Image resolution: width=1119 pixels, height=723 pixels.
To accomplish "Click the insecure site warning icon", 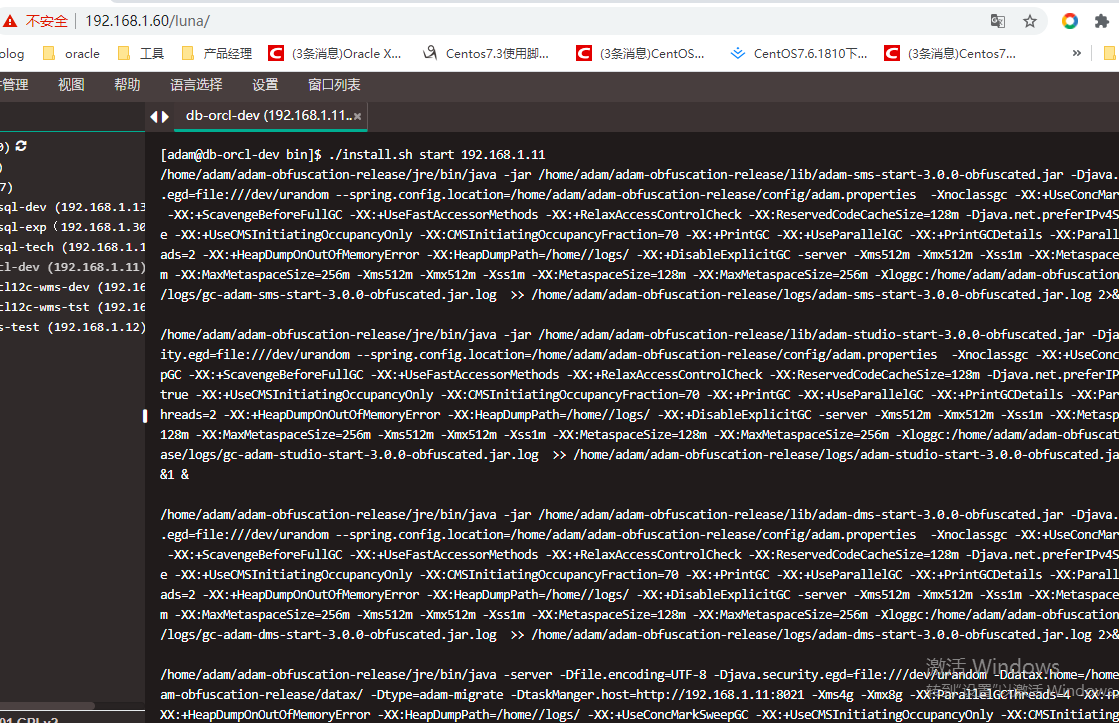I will [9, 21].
